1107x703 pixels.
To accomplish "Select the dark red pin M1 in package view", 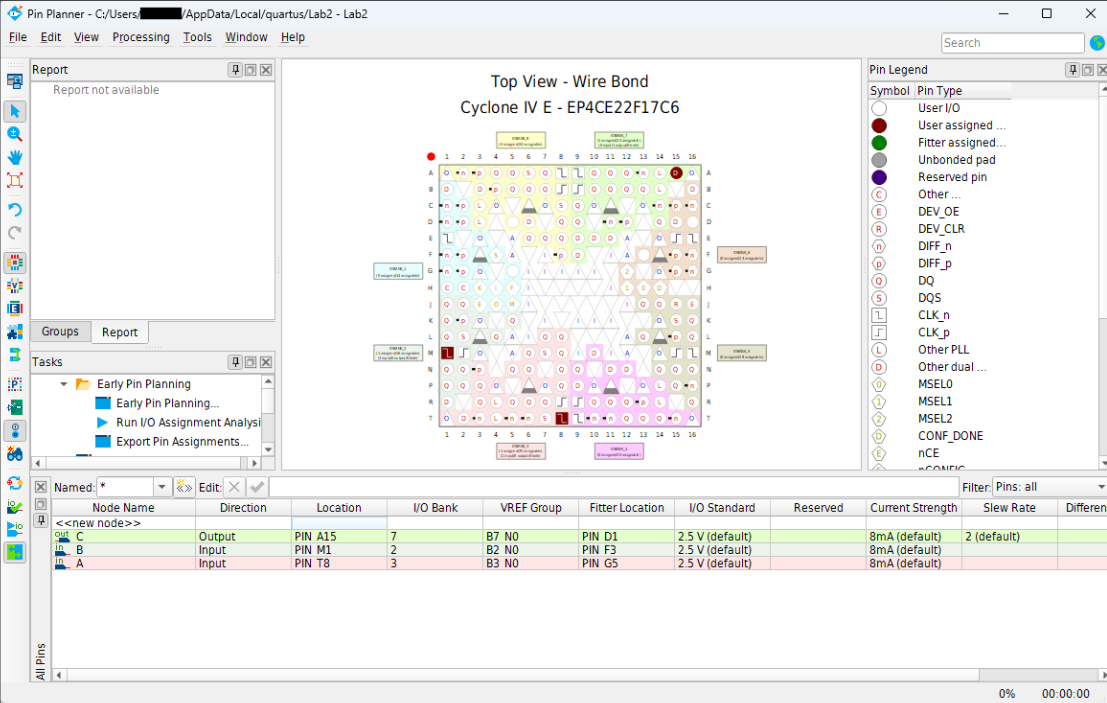I will point(447,352).
